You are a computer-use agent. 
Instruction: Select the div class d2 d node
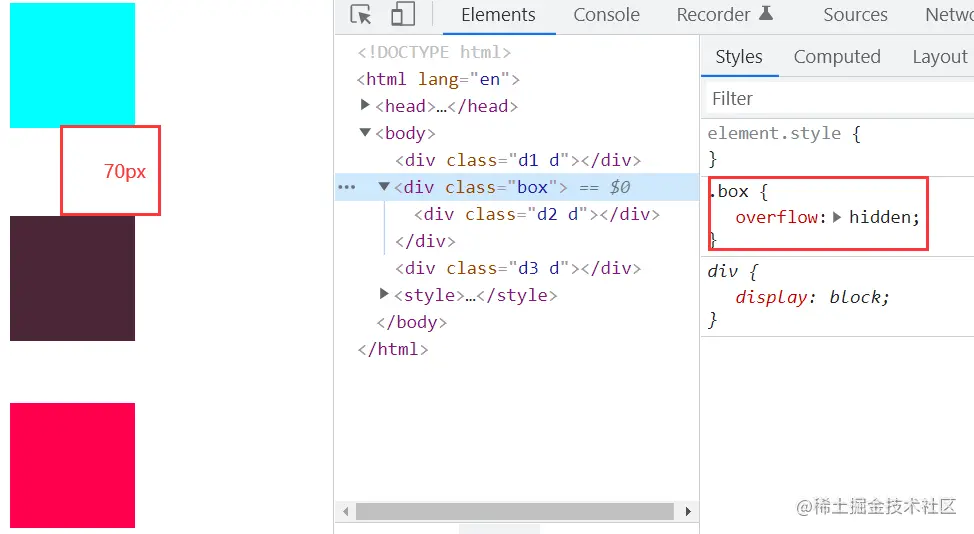(x=537, y=214)
